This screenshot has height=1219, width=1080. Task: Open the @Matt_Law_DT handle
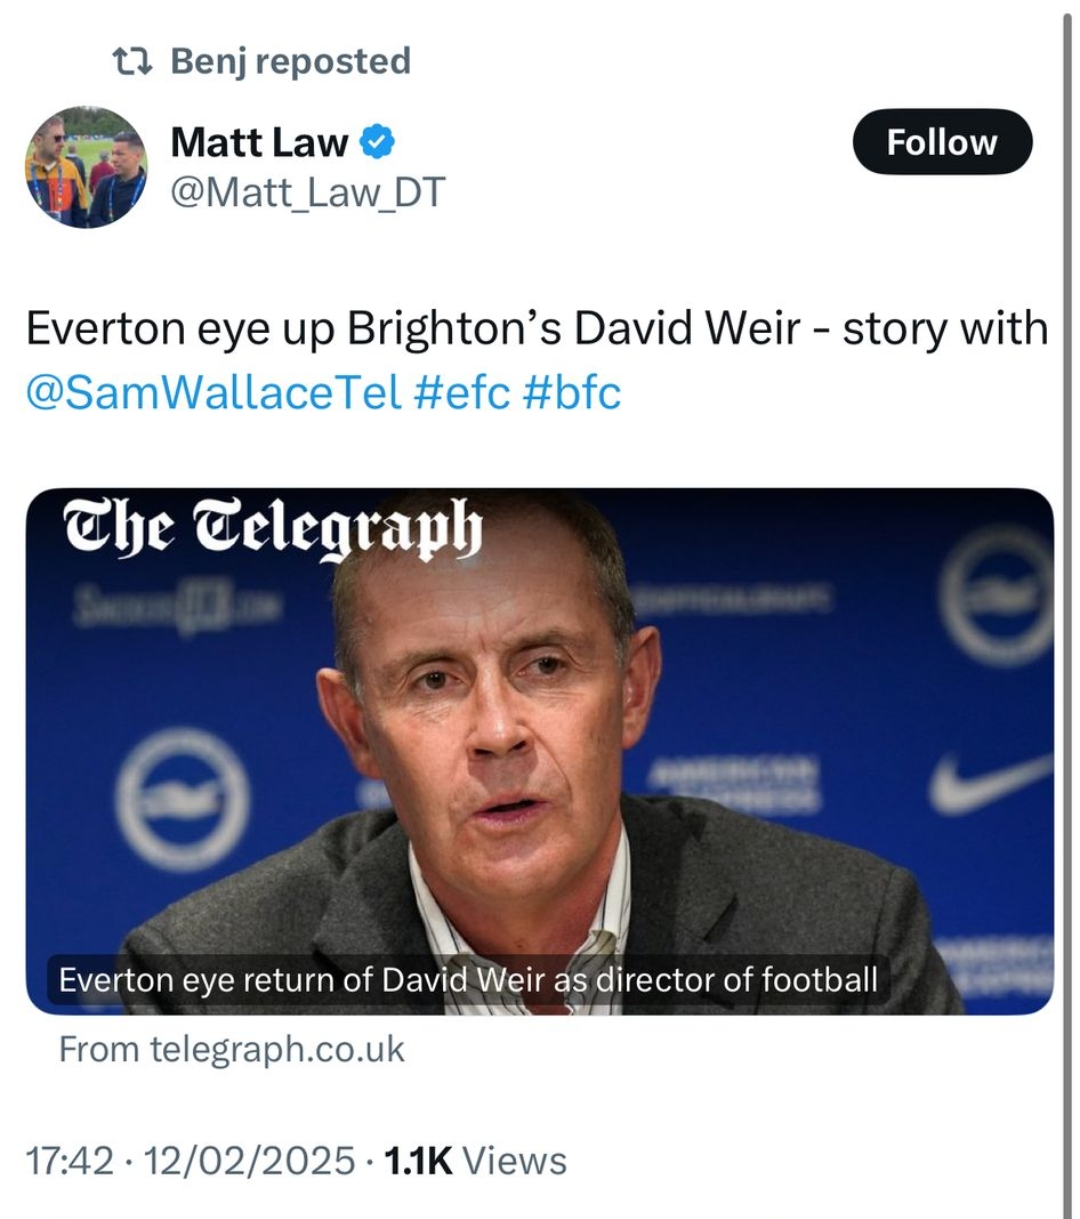point(308,191)
